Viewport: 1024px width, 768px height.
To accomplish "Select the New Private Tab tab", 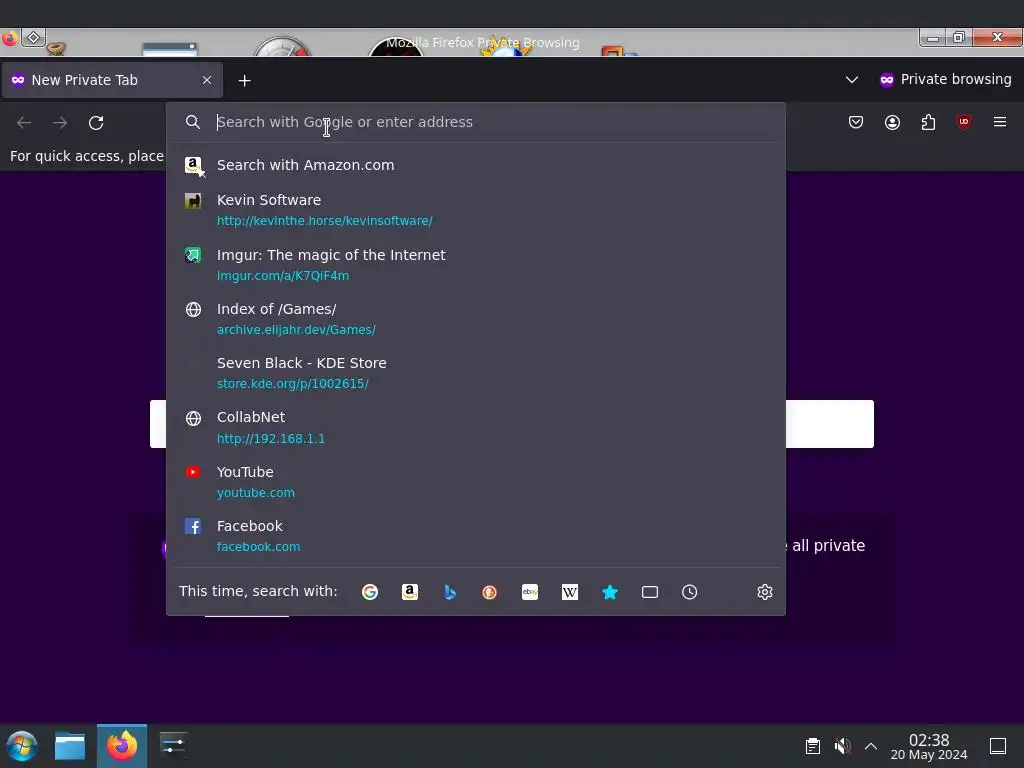I will 112,80.
